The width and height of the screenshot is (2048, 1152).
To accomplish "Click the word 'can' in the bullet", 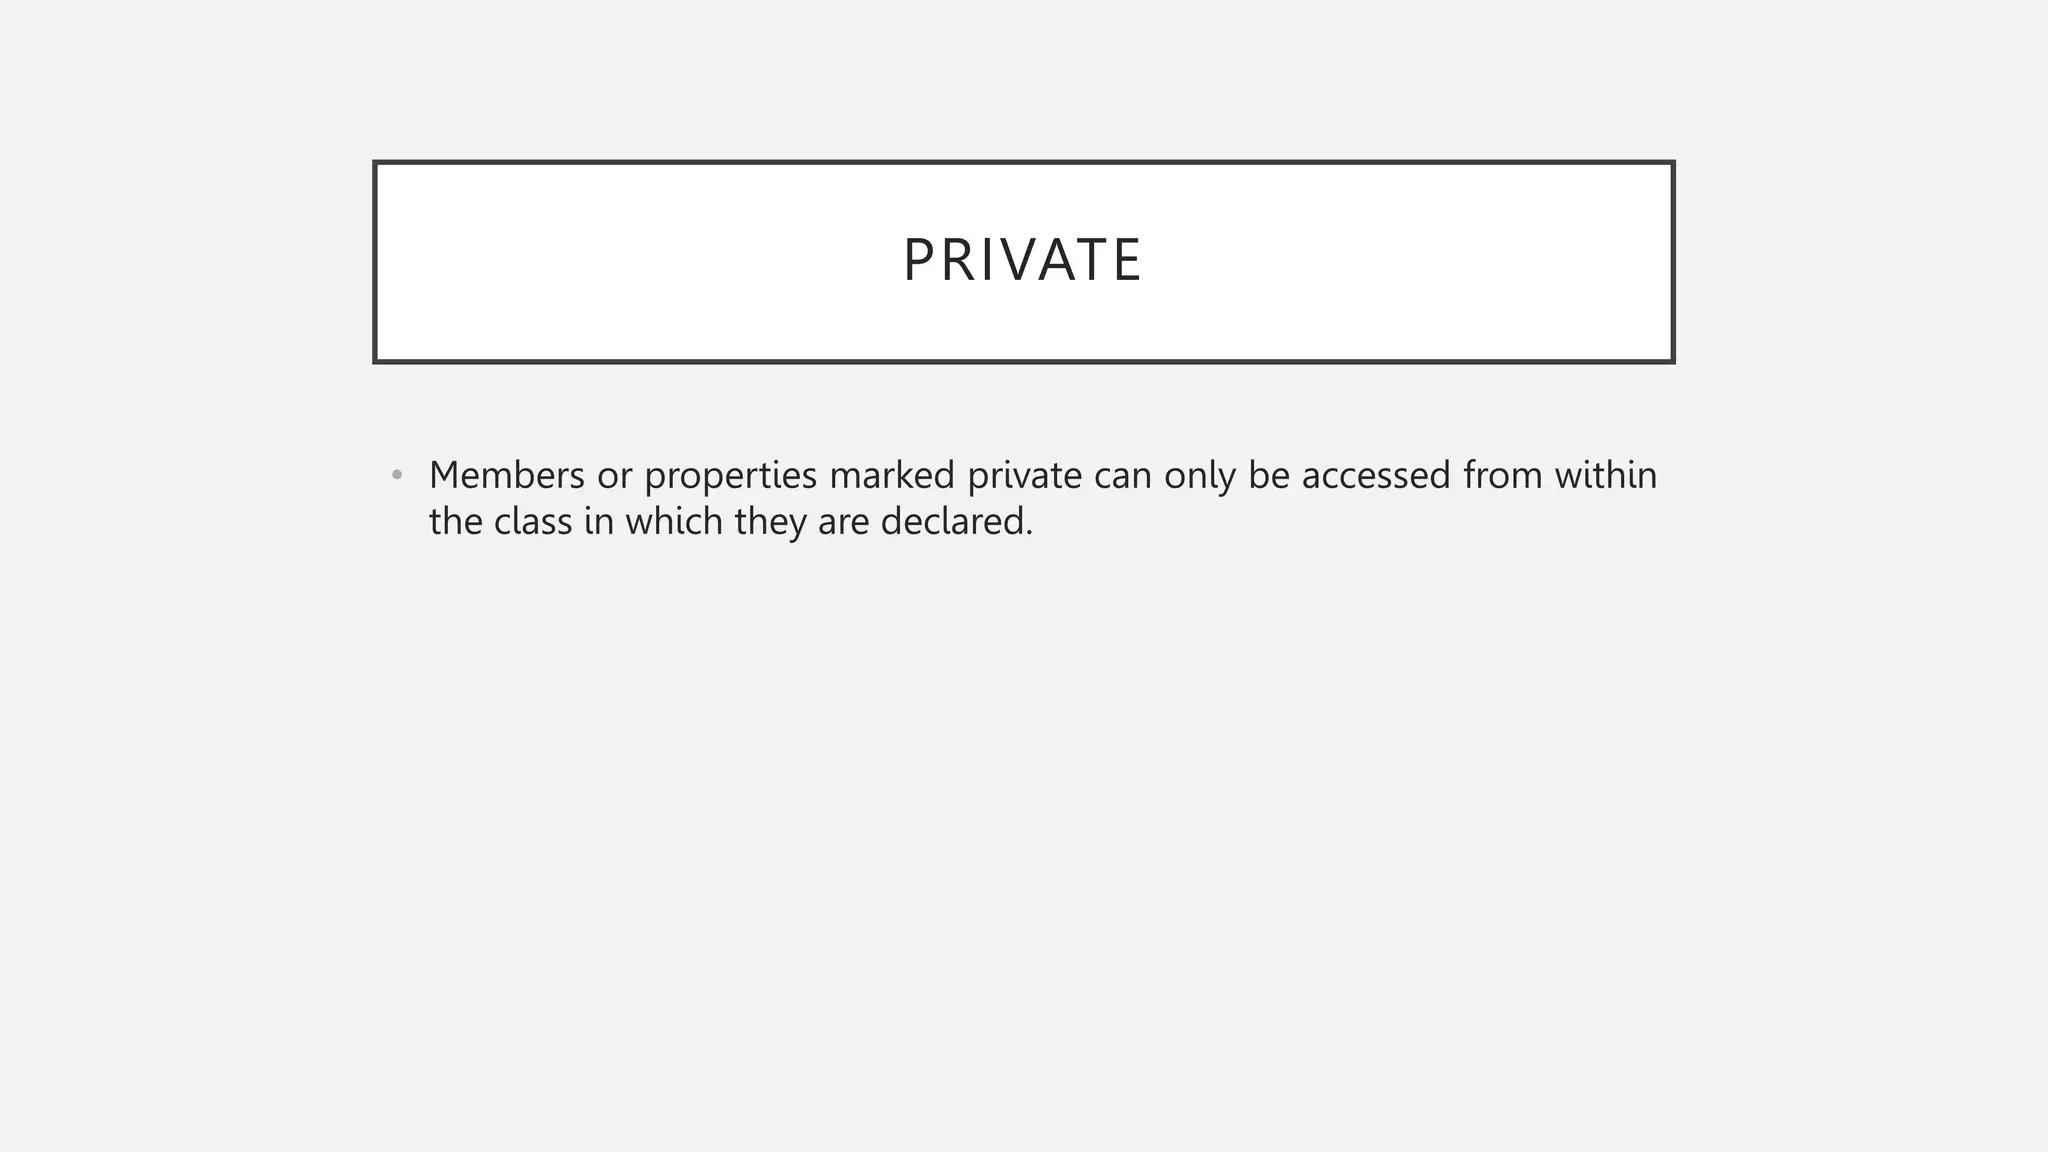I will click(x=1123, y=477).
